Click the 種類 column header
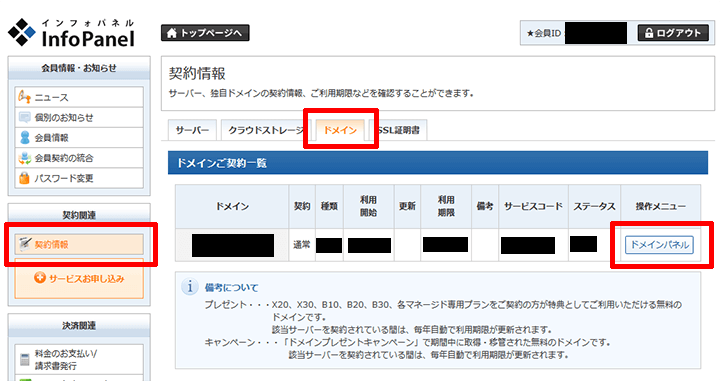The image size is (720, 381). (x=329, y=207)
